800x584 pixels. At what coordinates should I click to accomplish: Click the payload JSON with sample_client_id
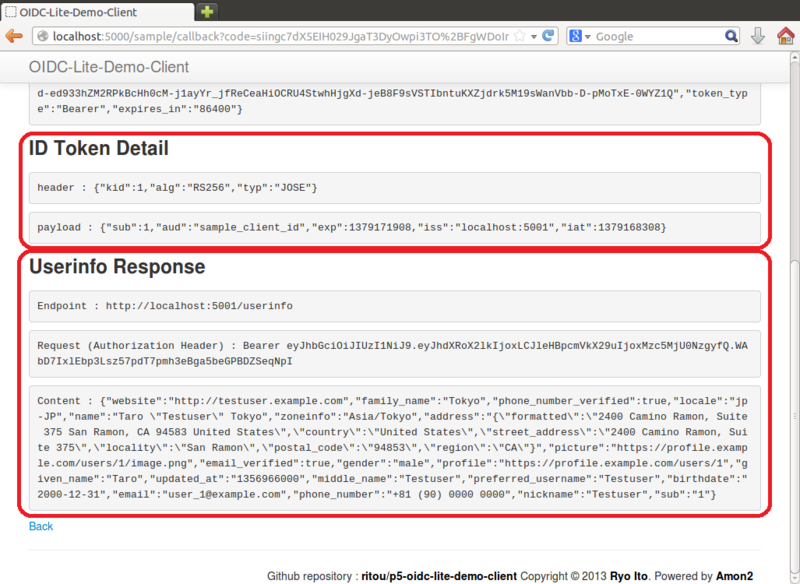click(394, 227)
